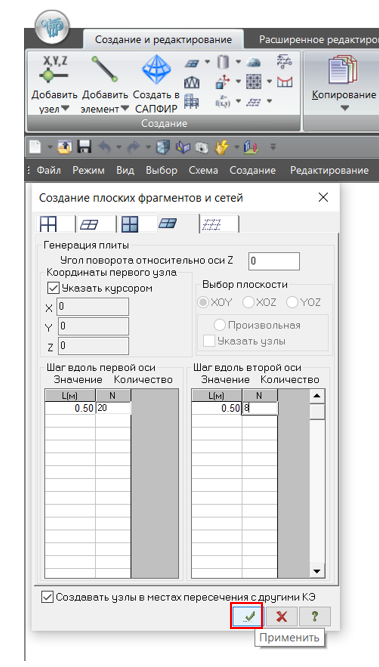This screenshot has height=667, width=379.
Task: Open the Схема menu
Action: point(203,170)
